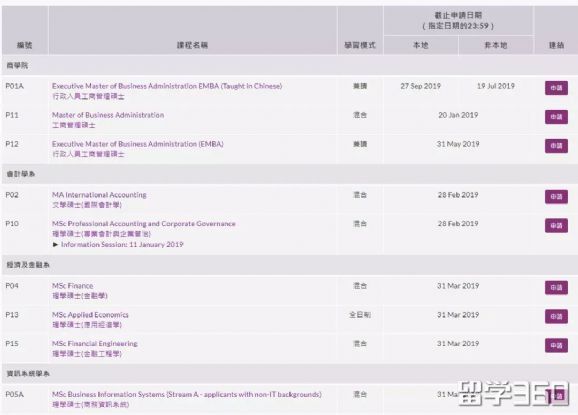The image size is (578, 415).
Task: Open Master of Business Administration link
Action: pyautogui.click(x=108, y=115)
